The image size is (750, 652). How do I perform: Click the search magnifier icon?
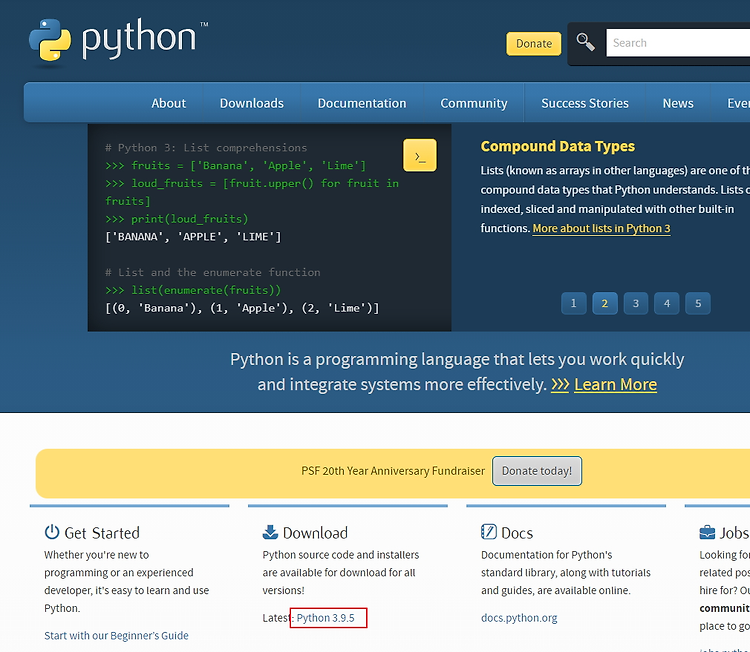click(585, 42)
